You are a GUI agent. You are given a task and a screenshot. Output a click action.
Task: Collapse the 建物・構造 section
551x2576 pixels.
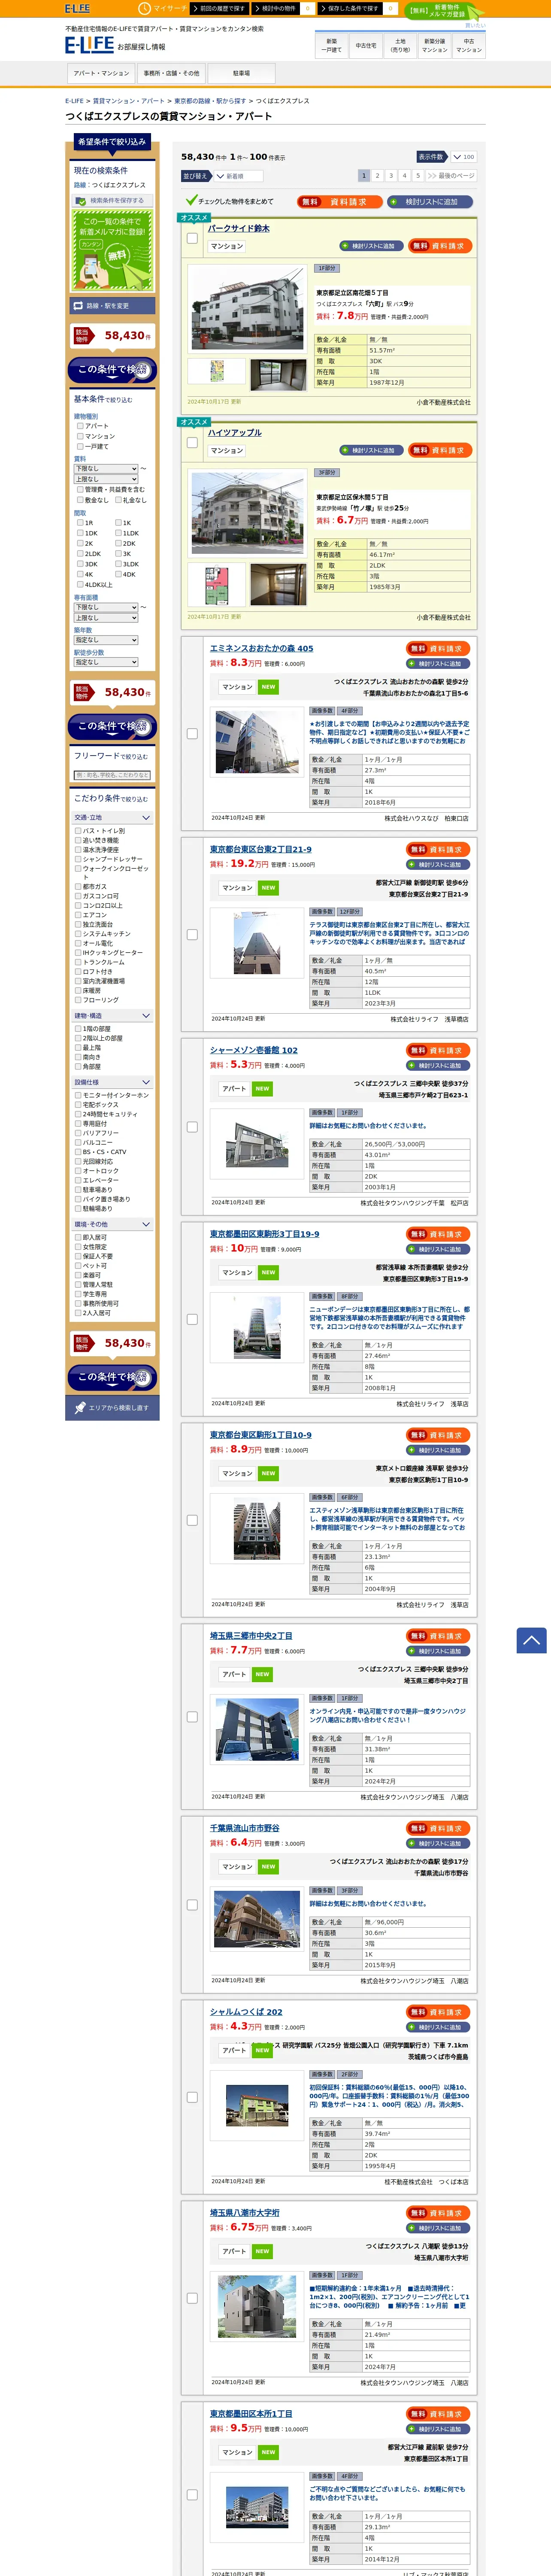(x=112, y=1016)
